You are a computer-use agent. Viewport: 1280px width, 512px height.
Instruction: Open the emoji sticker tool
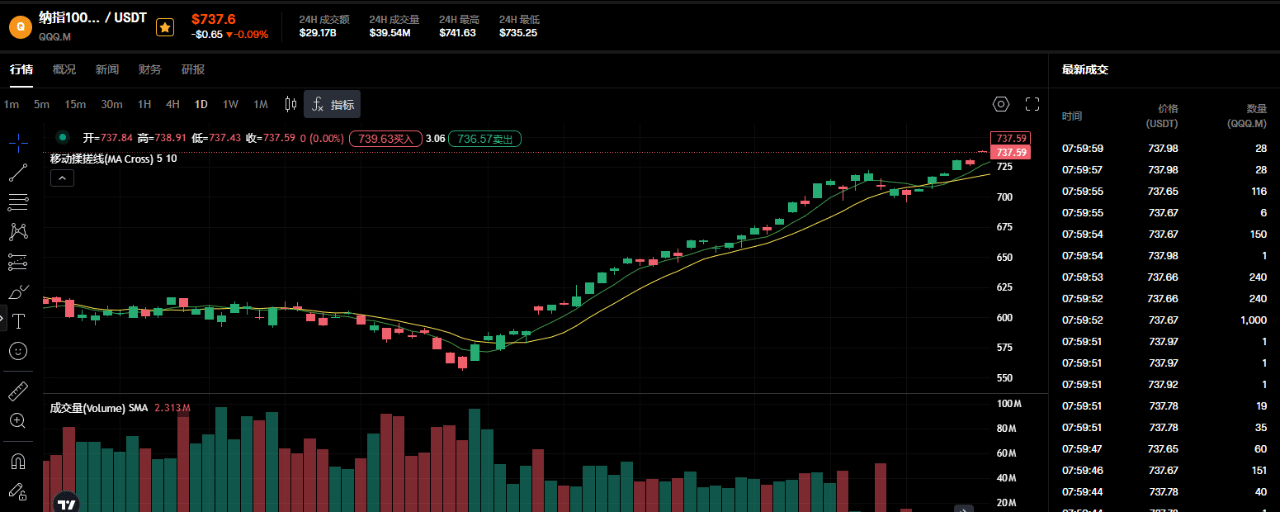[x=18, y=351]
